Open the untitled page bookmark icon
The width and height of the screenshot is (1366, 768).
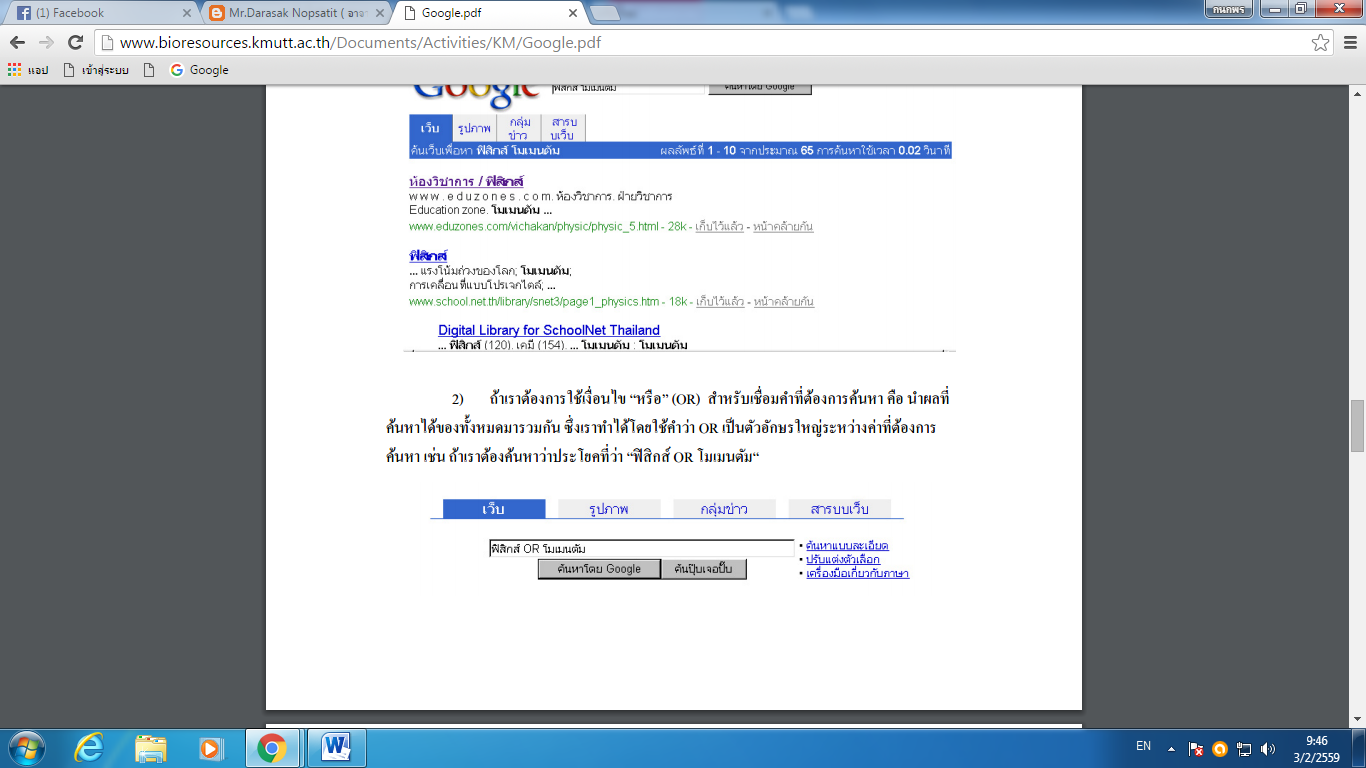pos(149,70)
